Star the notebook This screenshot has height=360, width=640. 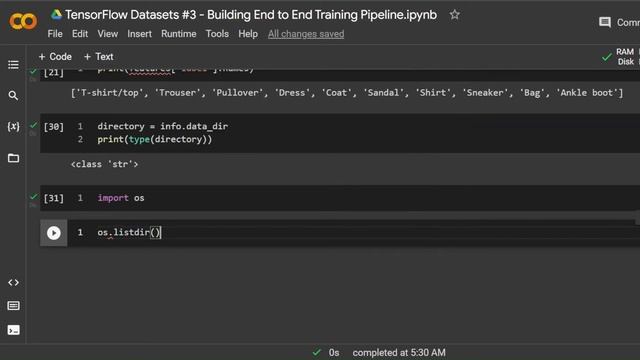(x=454, y=15)
